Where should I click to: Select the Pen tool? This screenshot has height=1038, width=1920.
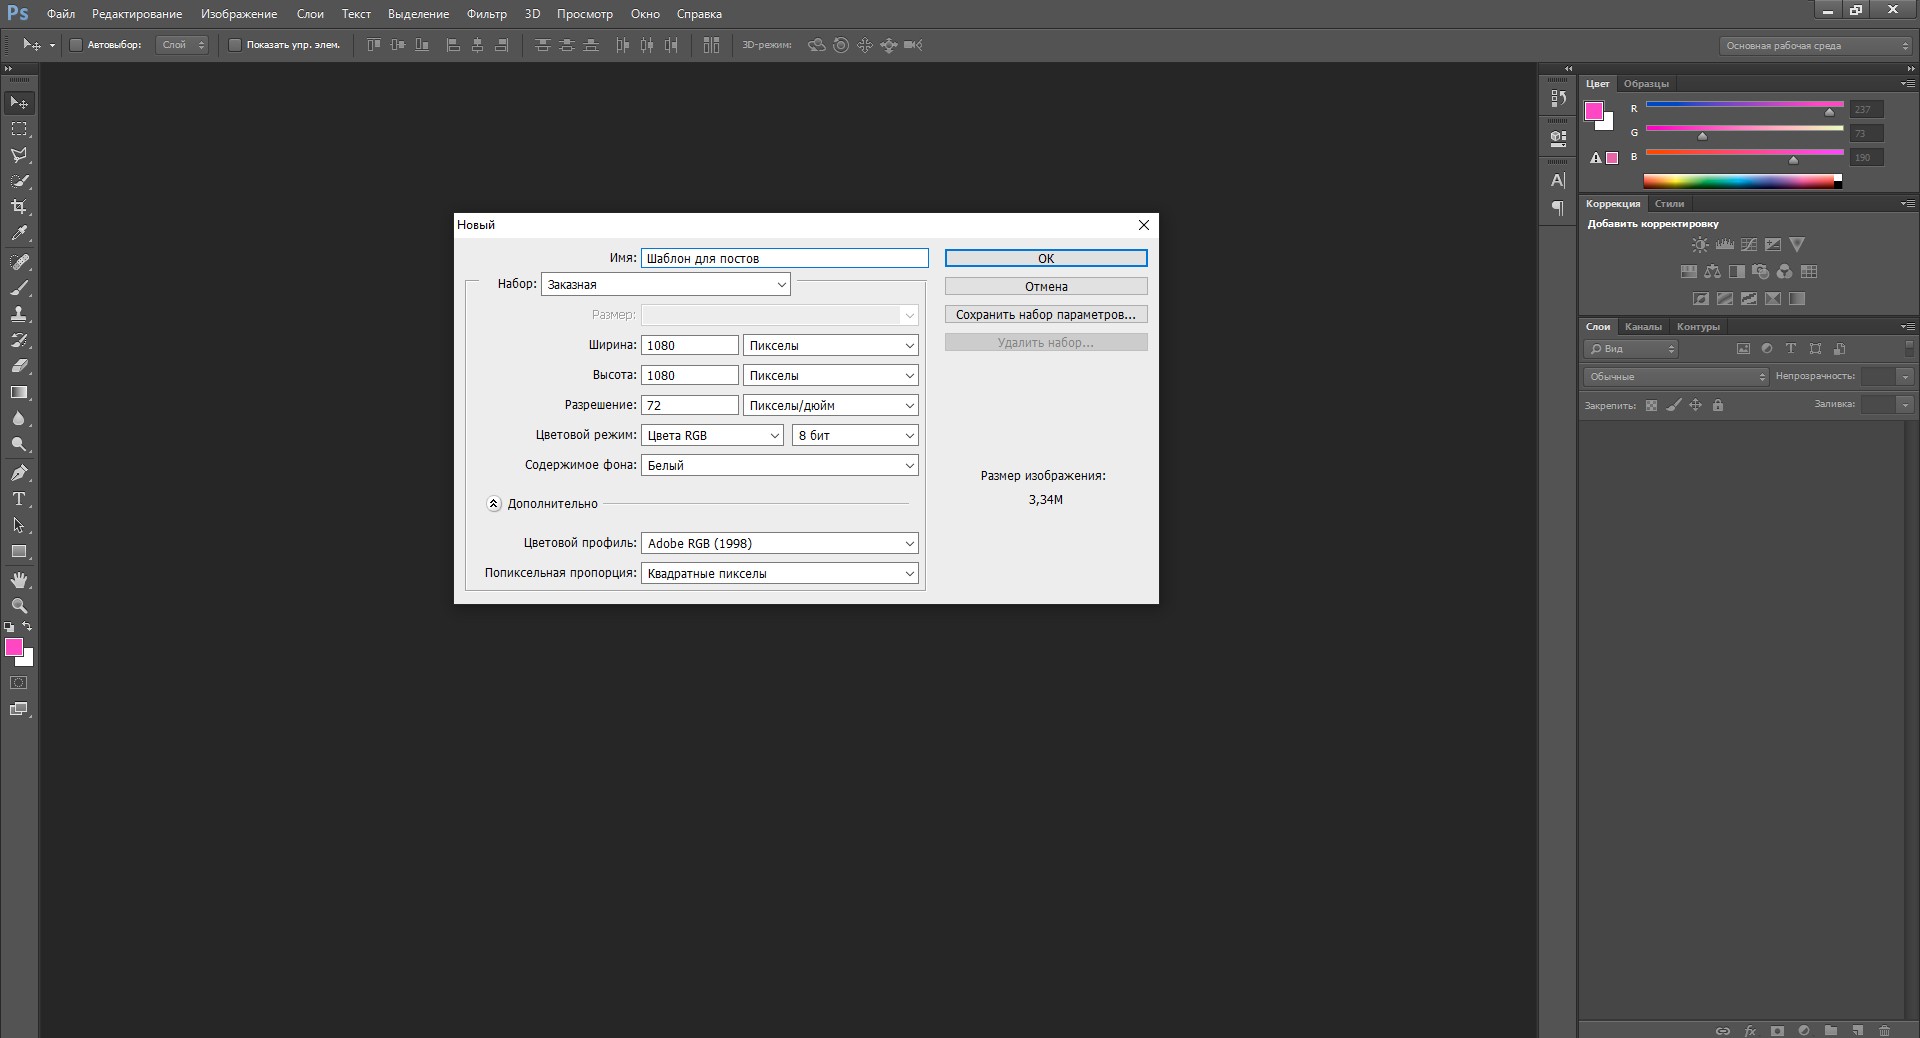pyautogui.click(x=19, y=473)
